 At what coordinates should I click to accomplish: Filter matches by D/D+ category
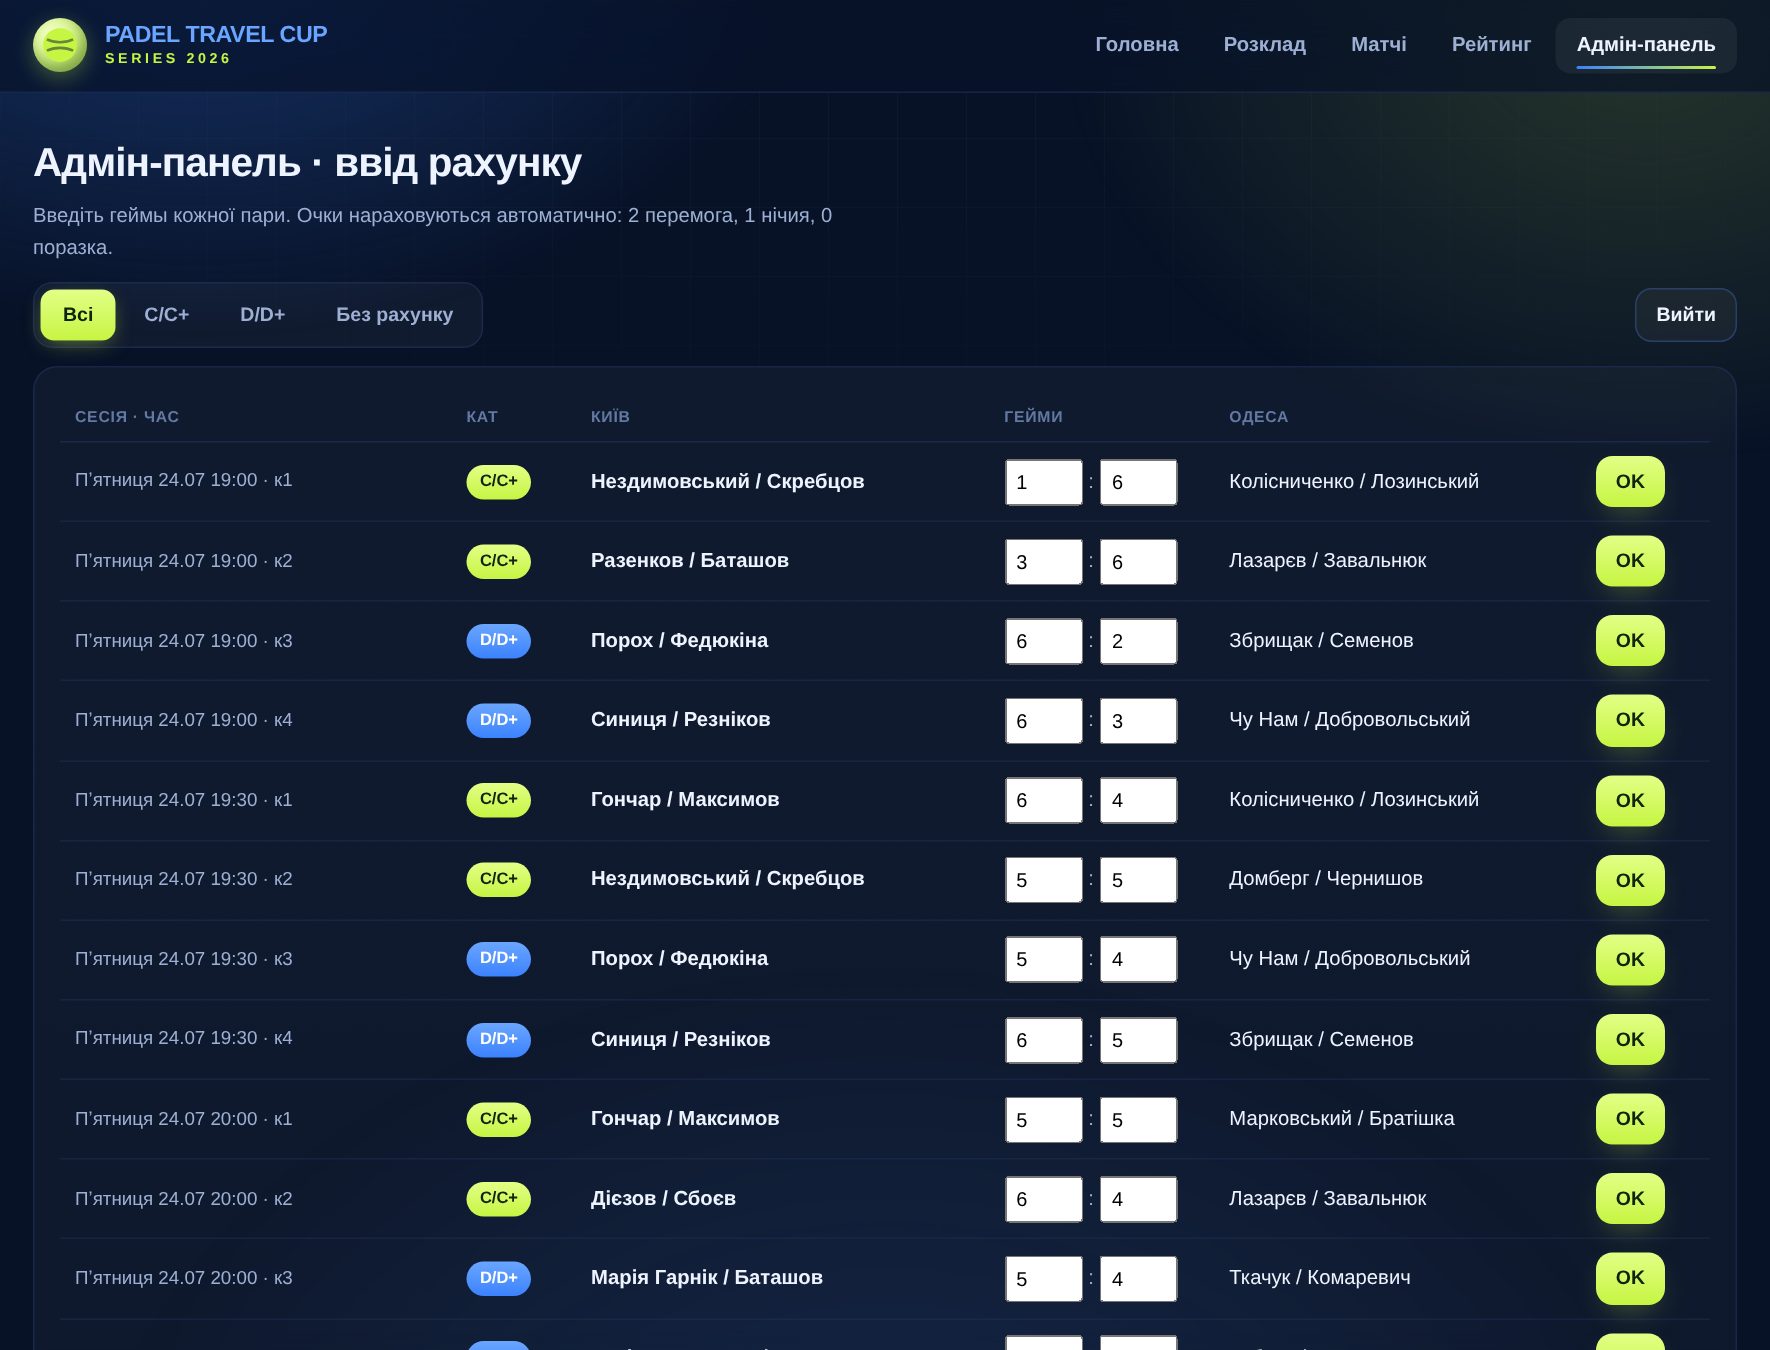pyautogui.click(x=262, y=315)
